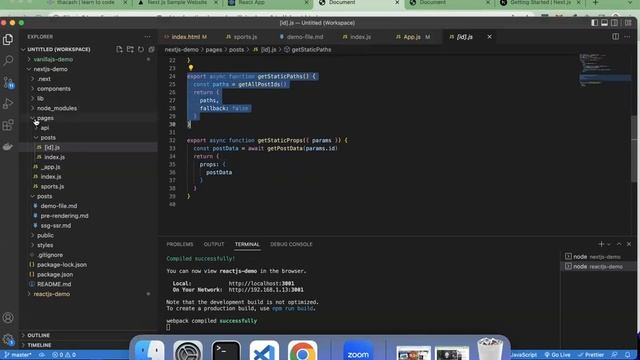Toggle primary sidebar layout icon
This screenshot has height=360, width=640.
click(595, 23)
